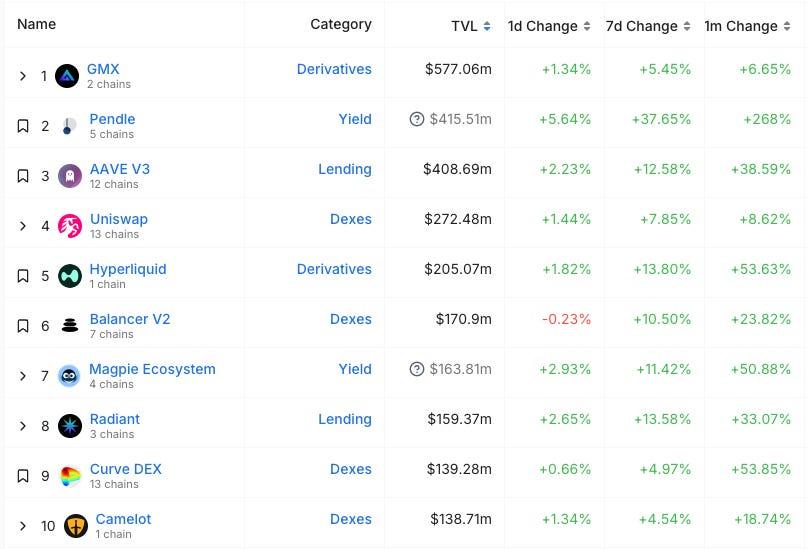808x549 pixels.
Task: Open the Derivatives category link for GMX
Action: coord(334,69)
